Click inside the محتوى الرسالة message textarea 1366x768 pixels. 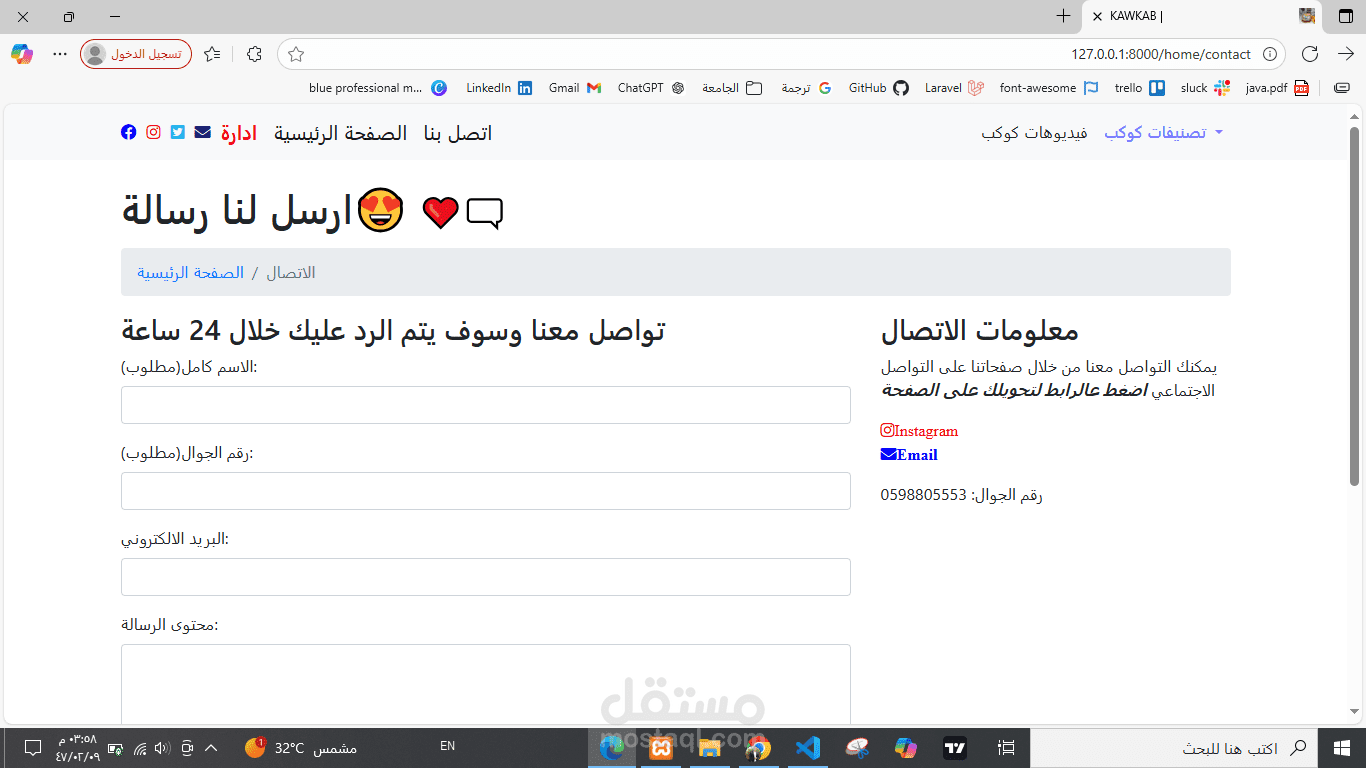486,684
